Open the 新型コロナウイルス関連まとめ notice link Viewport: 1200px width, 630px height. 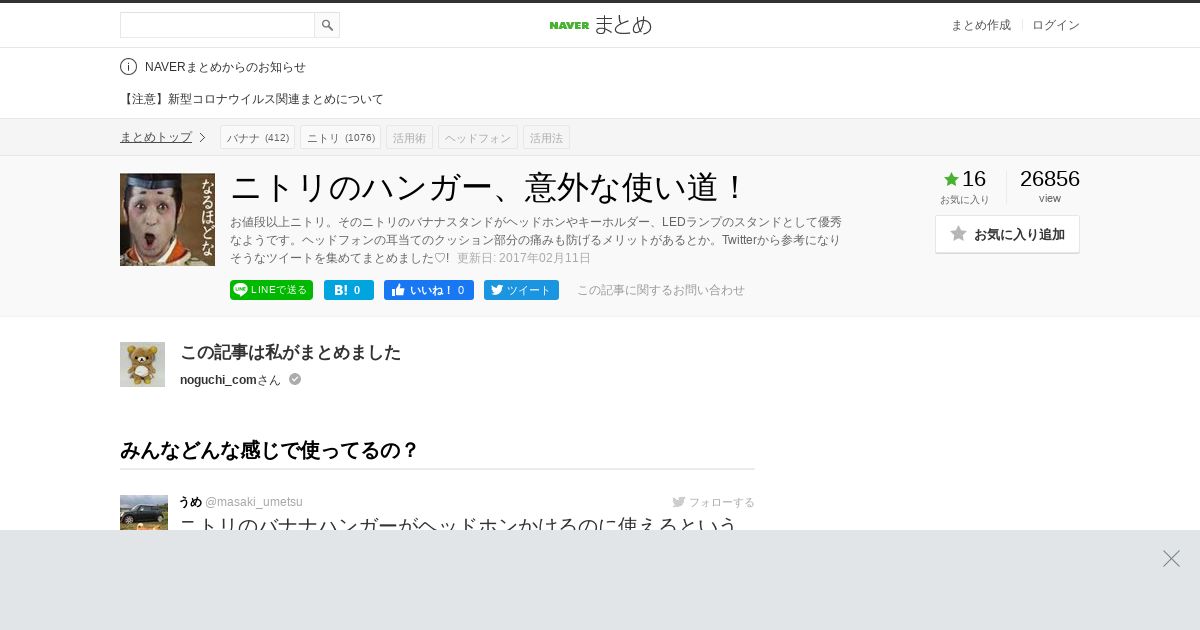(251, 99)
